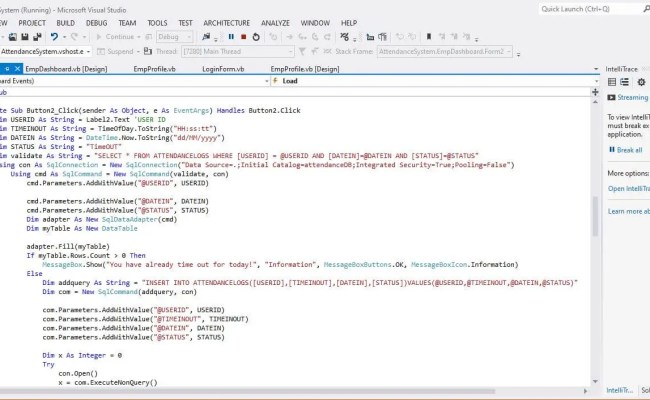Open the HELP menu
This screenshot has height=400, width=650.
(x=349, y=23)
